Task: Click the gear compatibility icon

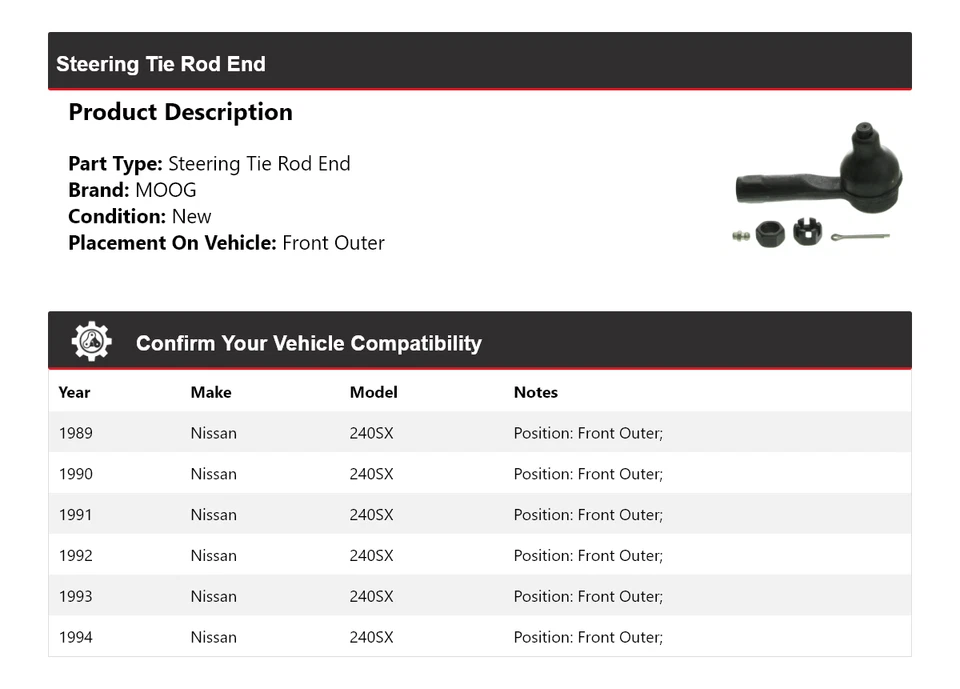Action: pos(91,342)
